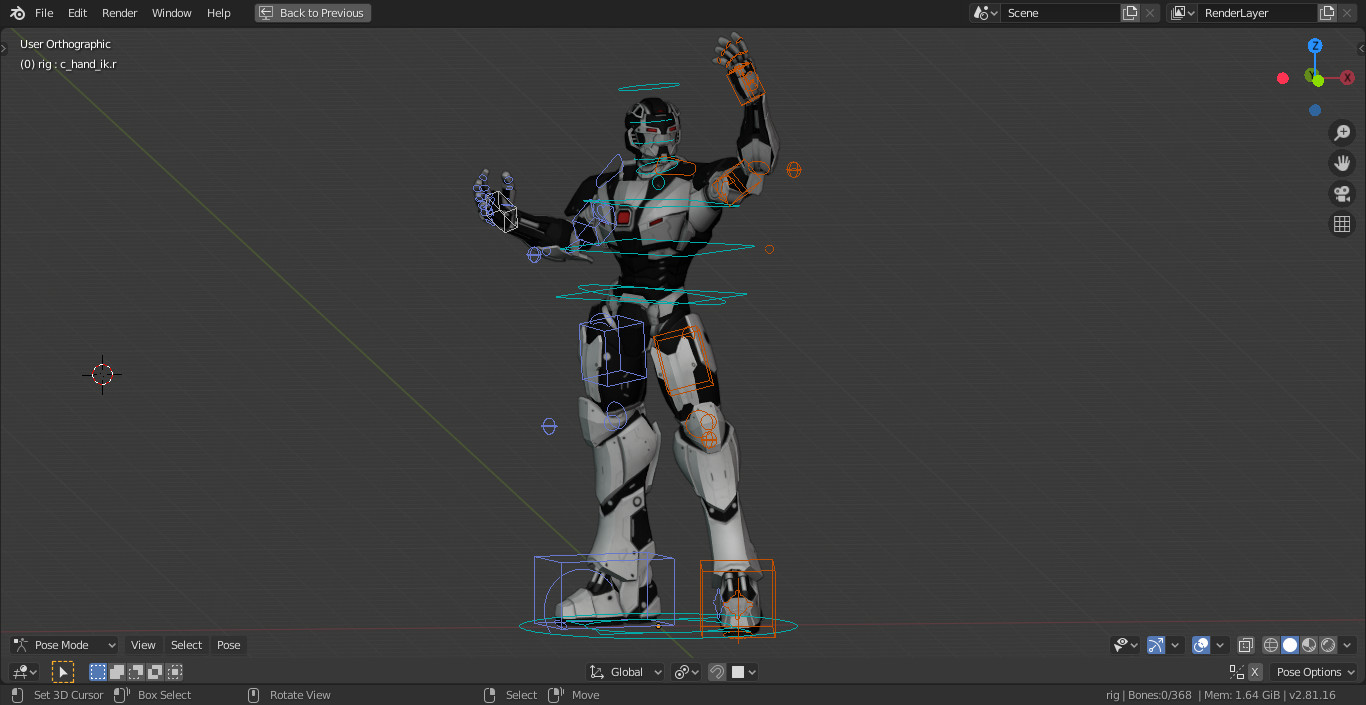Enable Material Preview viewport shading
Viewport: 1366px width, 705px height.
pyautogui.click(x=1309, y=645)
